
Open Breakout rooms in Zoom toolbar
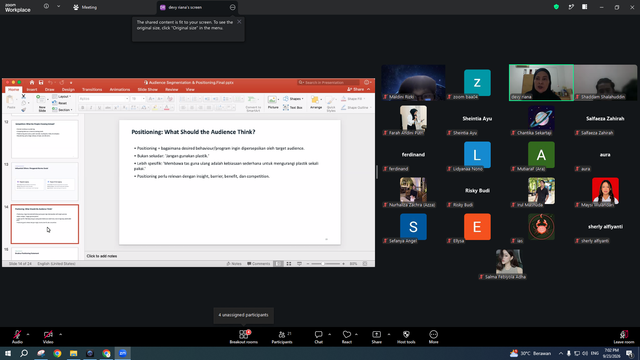[244, 337]
